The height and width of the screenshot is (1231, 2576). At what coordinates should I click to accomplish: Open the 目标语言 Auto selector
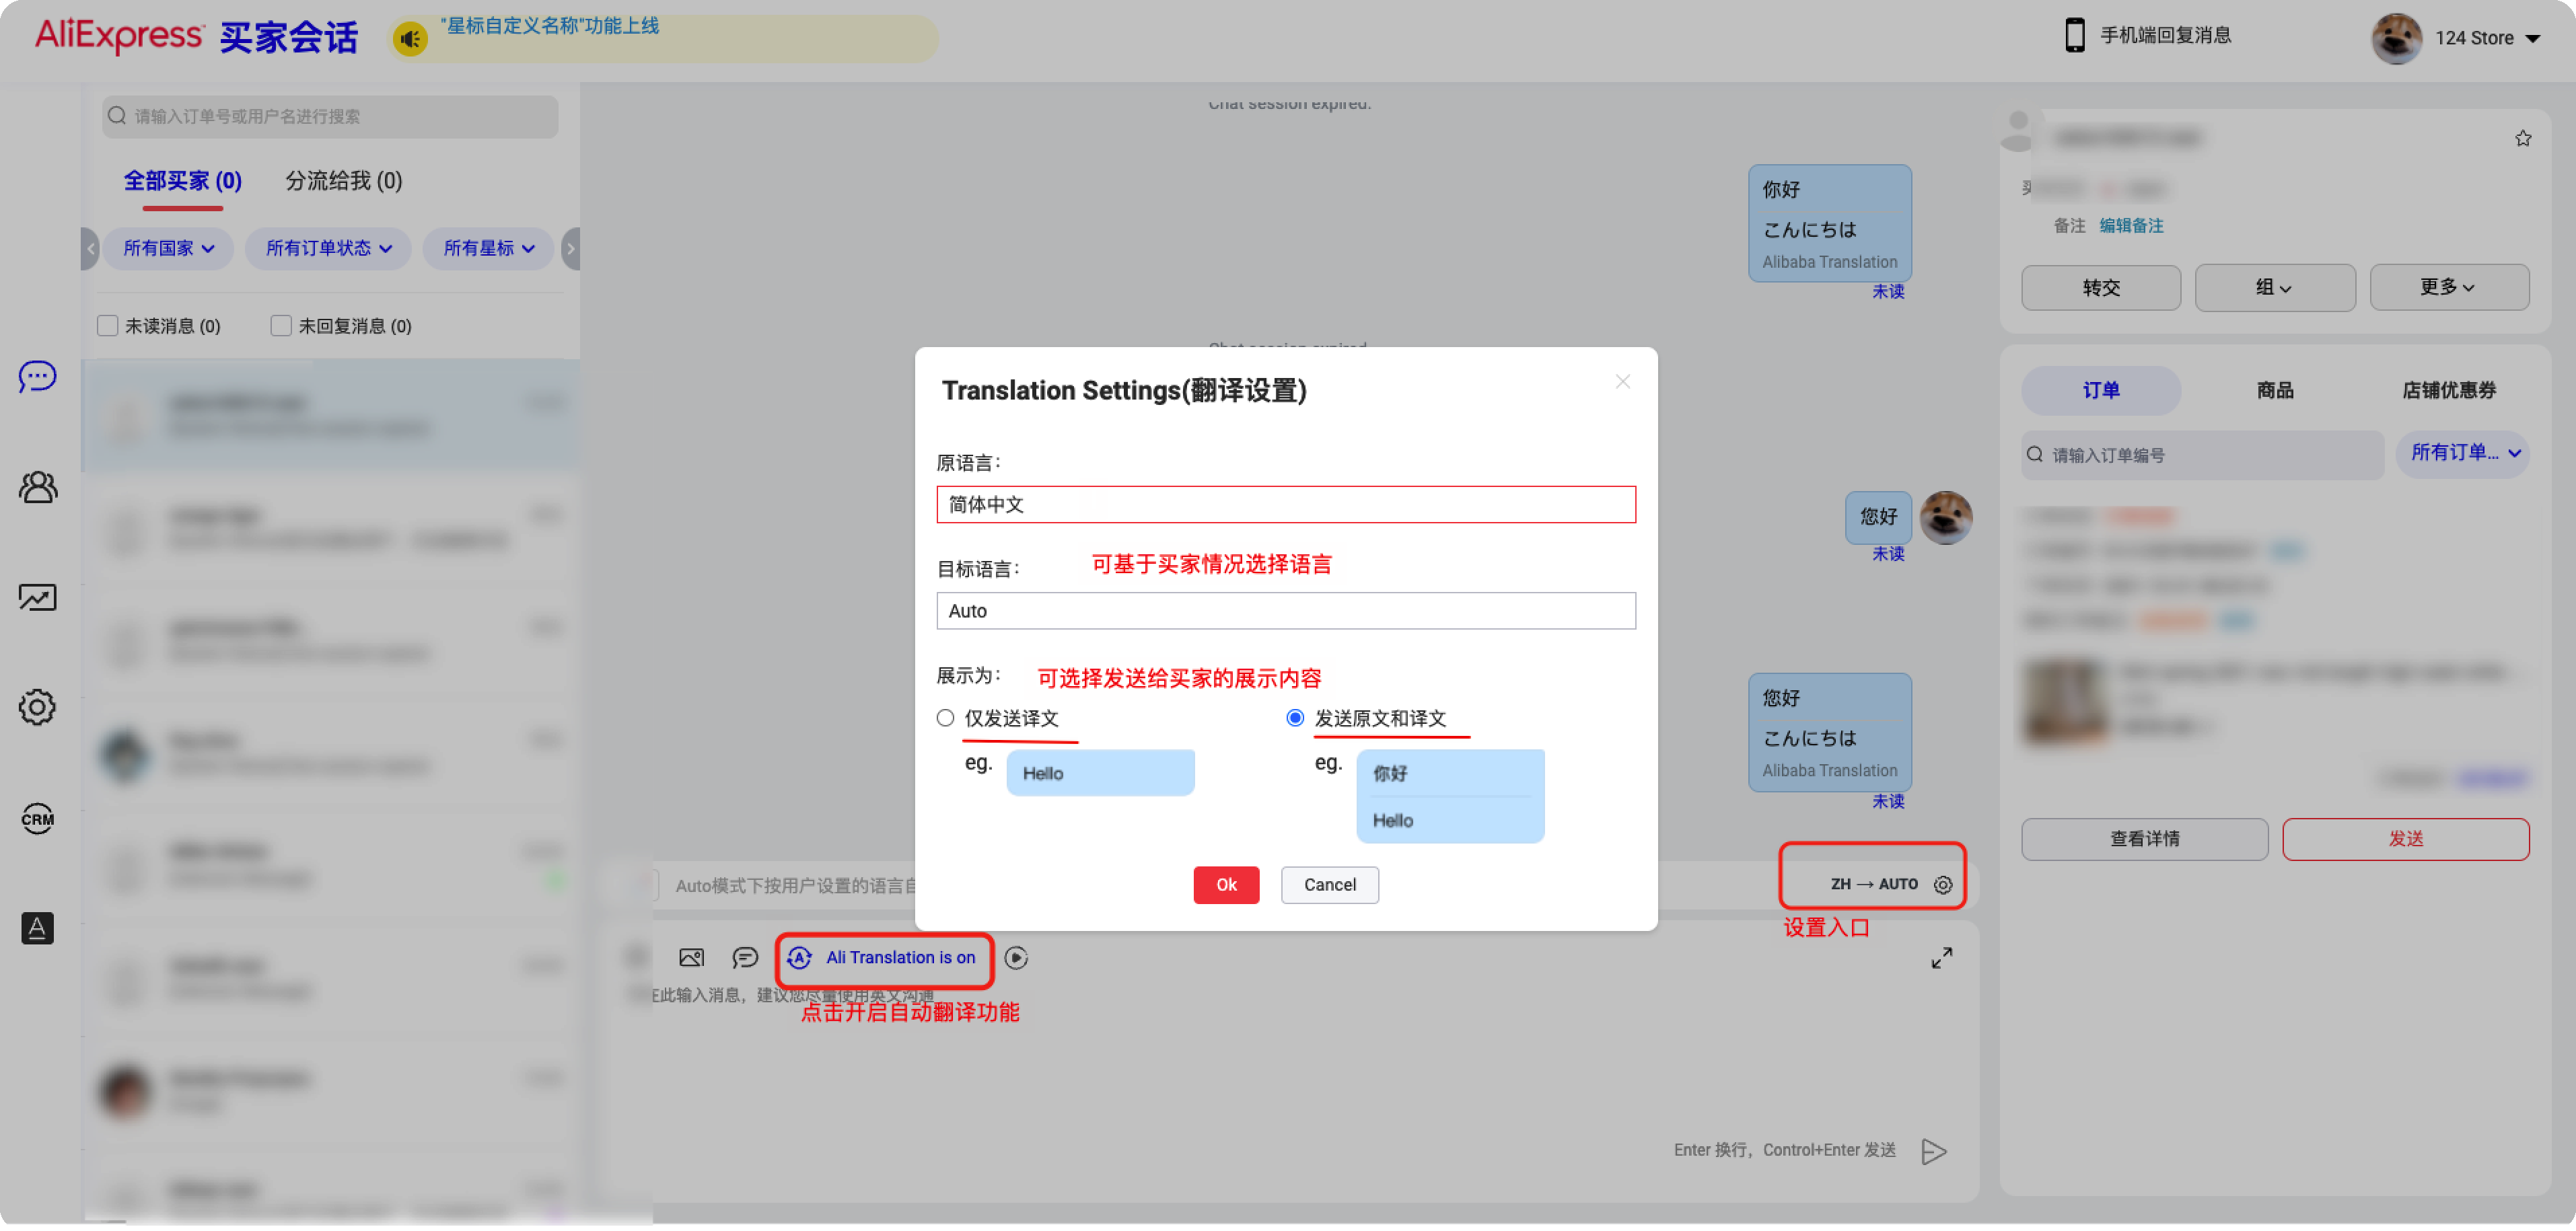pos(1286,611)
